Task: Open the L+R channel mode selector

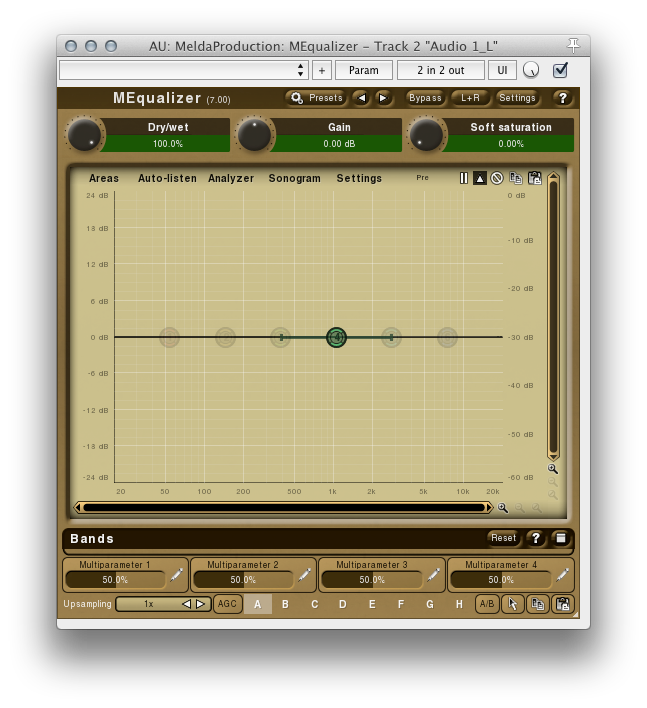Action: pyautogui.click(x=470, y=98)
